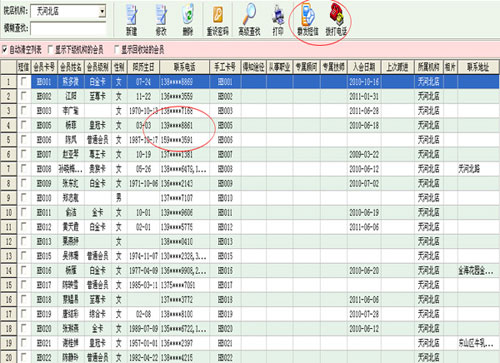Click the 删除 recycle-bin icon
Image resolution: width=500 pixels, height=363 pixels.
click(188, 19)
